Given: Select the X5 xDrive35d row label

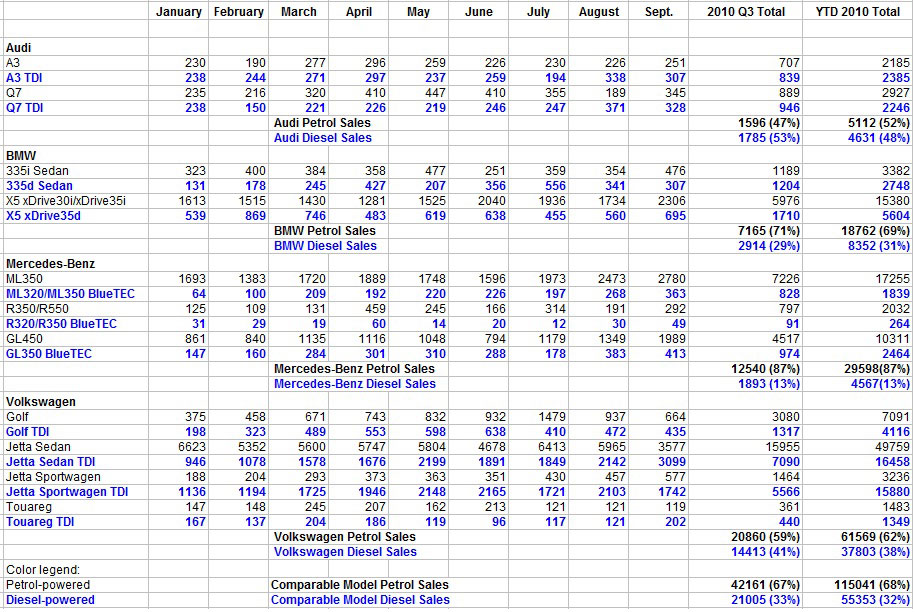Looking at the screenshot, I should point(43,216).
